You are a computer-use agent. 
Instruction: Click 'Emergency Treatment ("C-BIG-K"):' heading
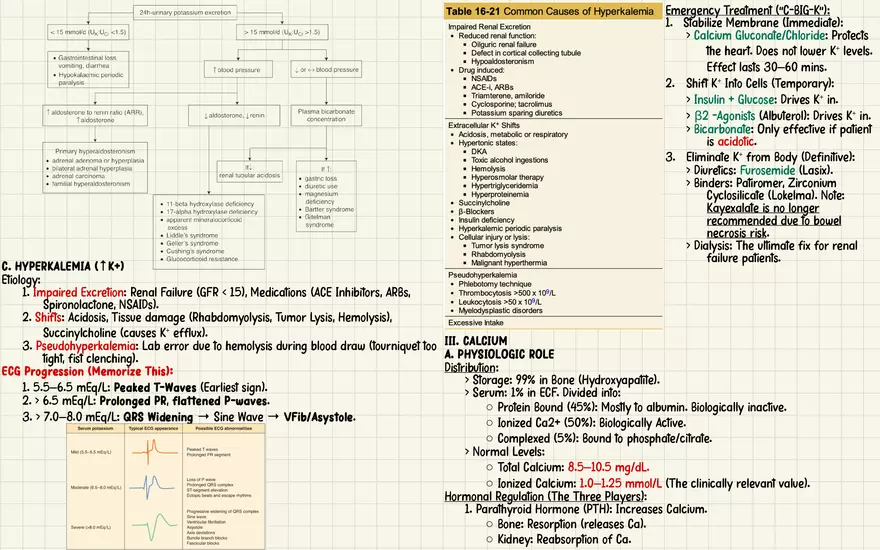[x=748, y=10]
